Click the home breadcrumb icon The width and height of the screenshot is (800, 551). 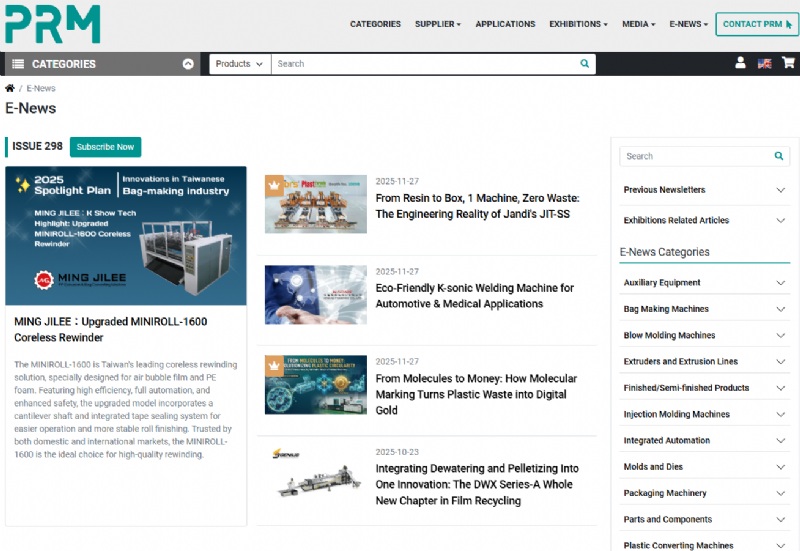pos(10,89)
